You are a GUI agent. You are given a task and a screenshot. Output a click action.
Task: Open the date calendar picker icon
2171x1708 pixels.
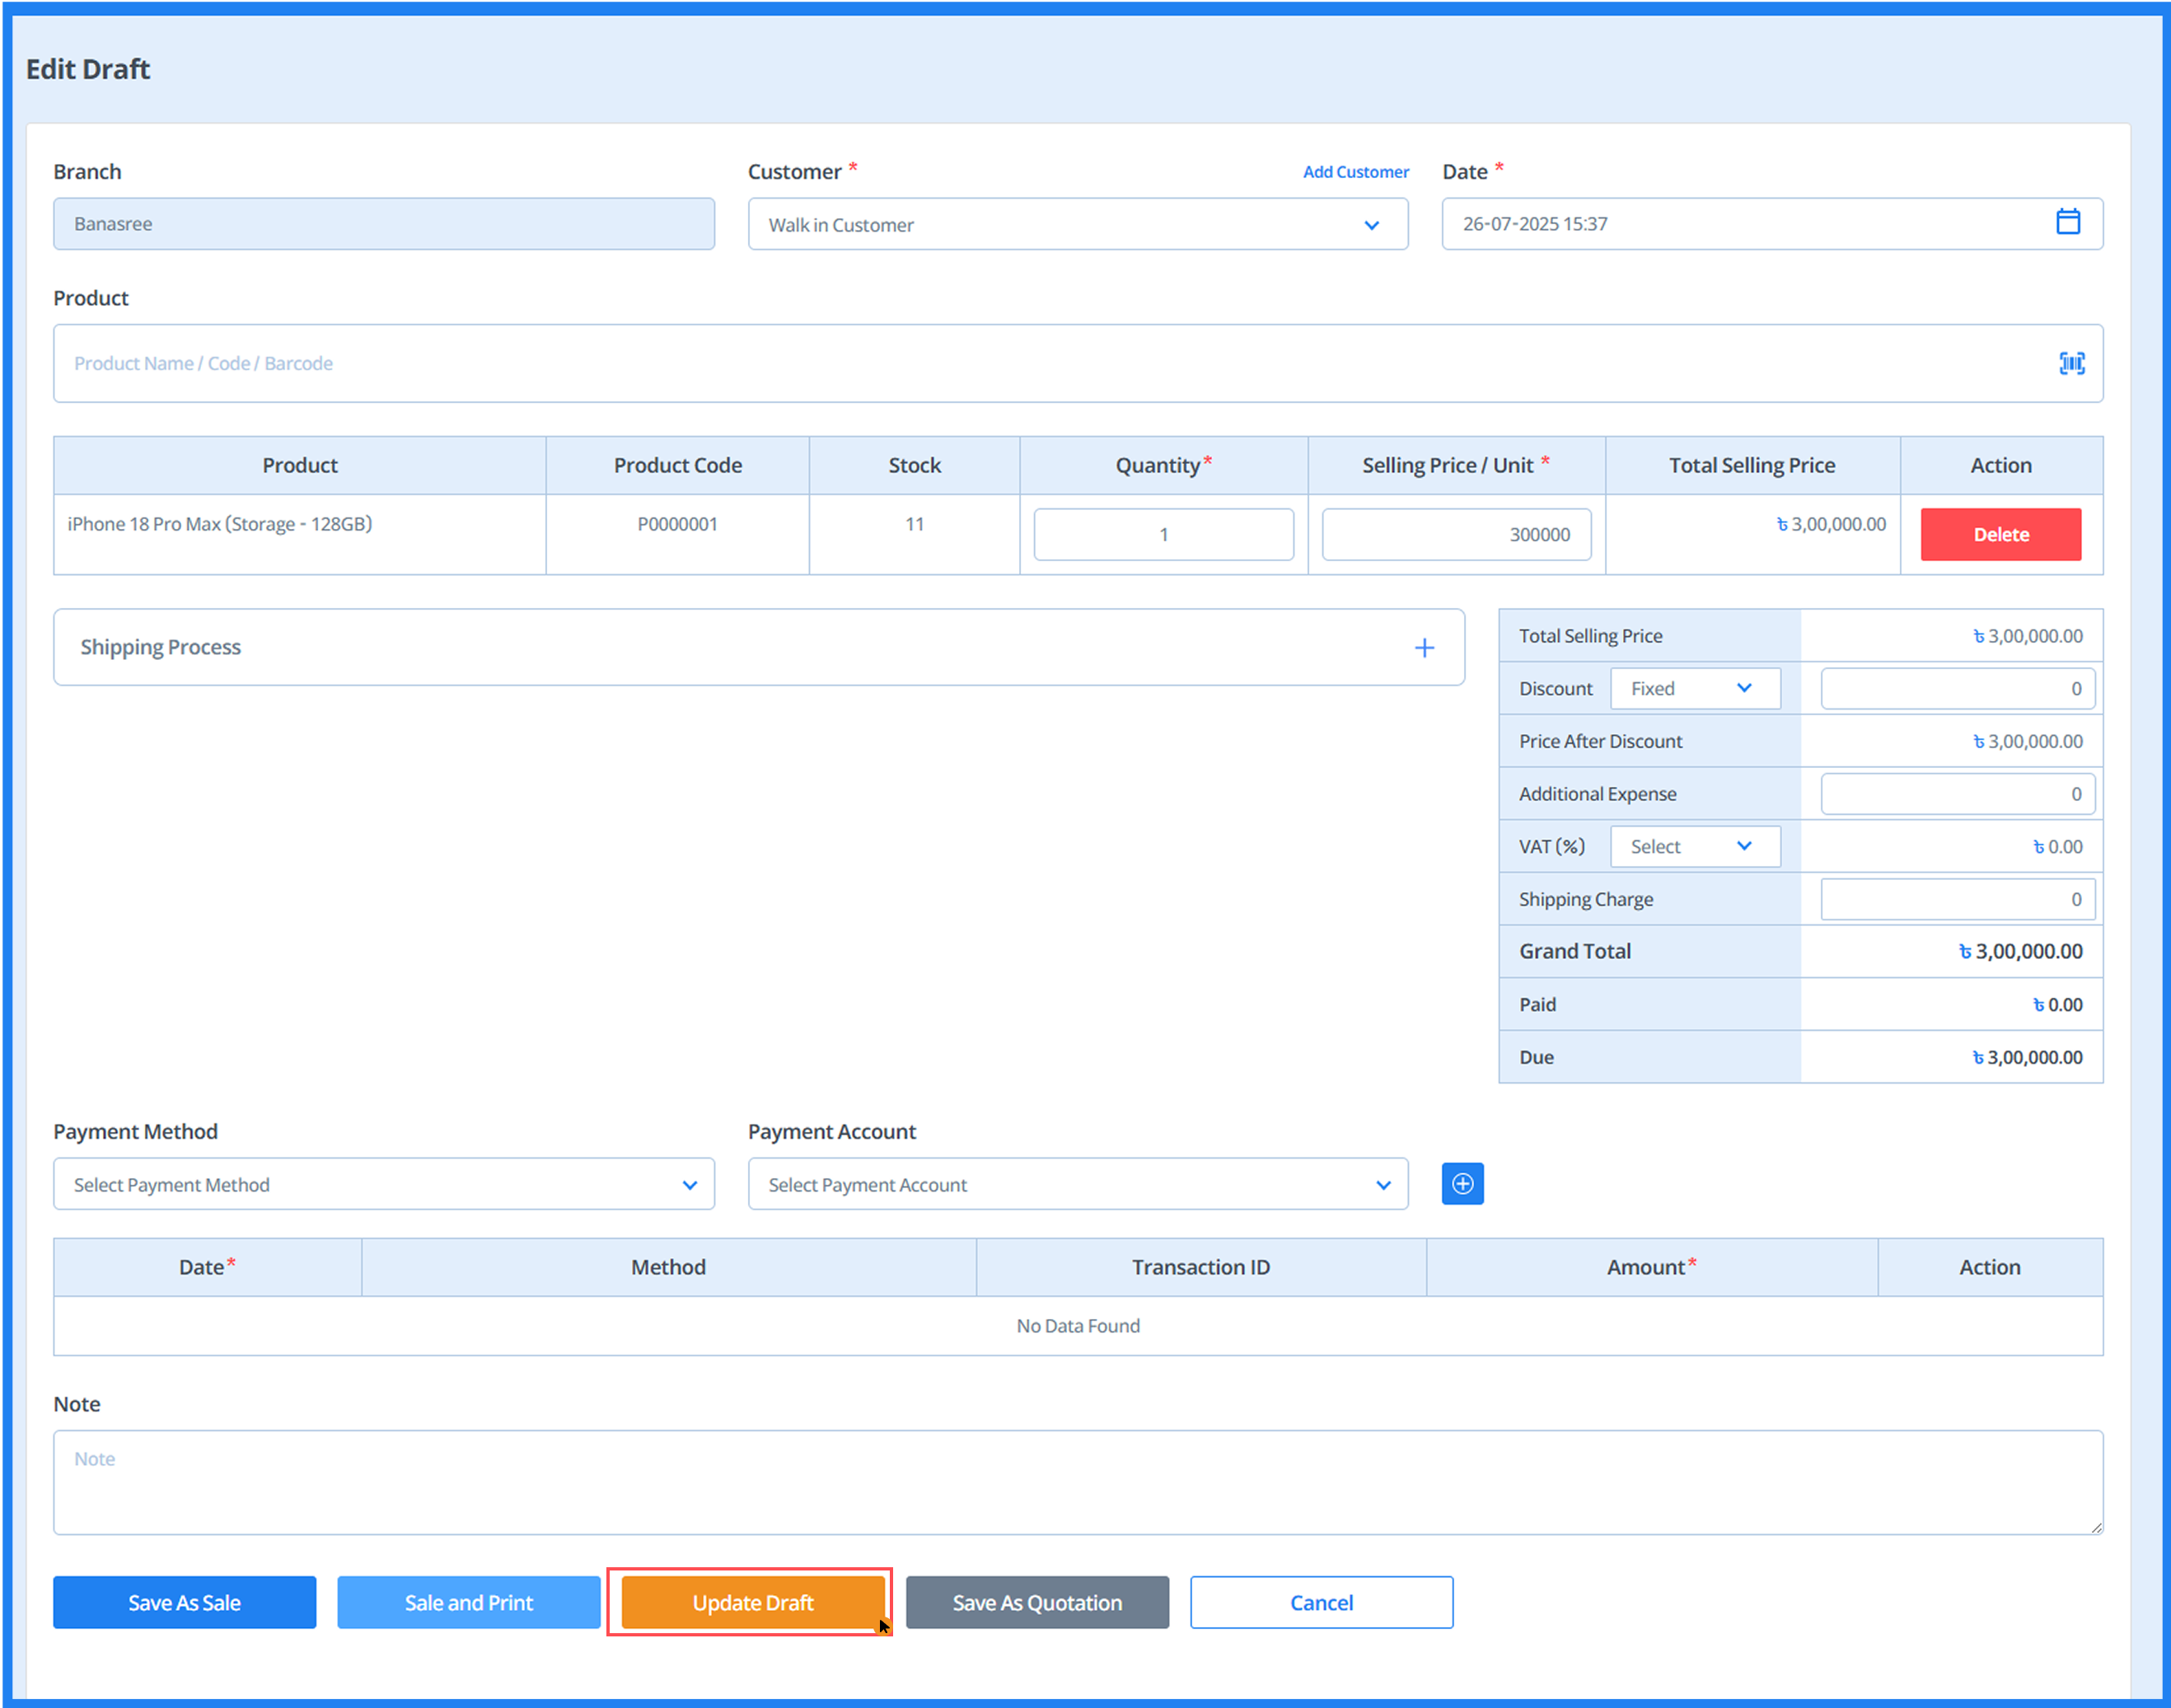[2067, 222]
